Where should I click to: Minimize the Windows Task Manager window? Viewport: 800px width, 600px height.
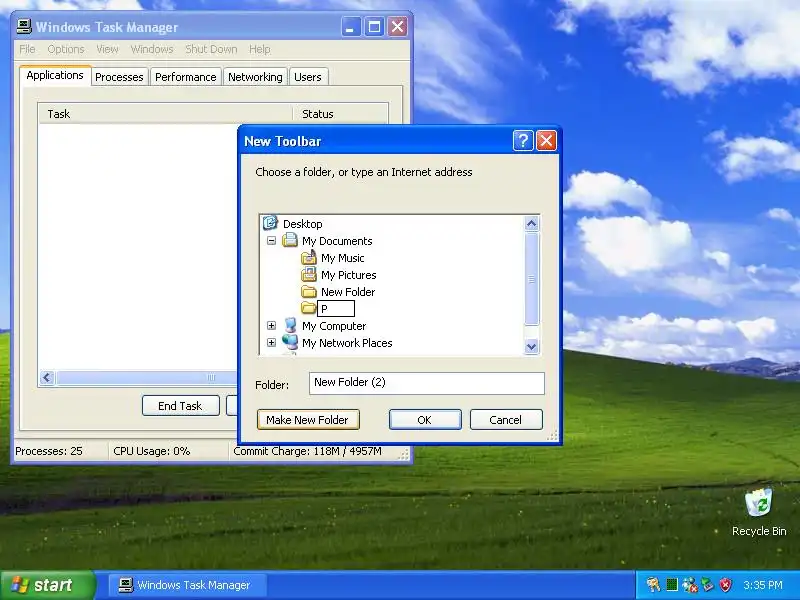[351, 27]
